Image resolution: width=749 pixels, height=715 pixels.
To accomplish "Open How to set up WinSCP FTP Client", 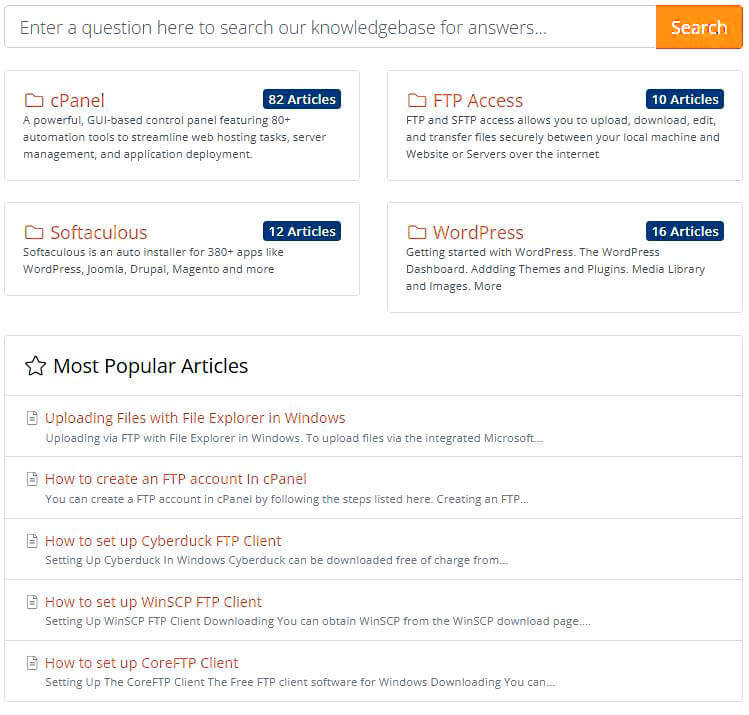I will point(153,602).
